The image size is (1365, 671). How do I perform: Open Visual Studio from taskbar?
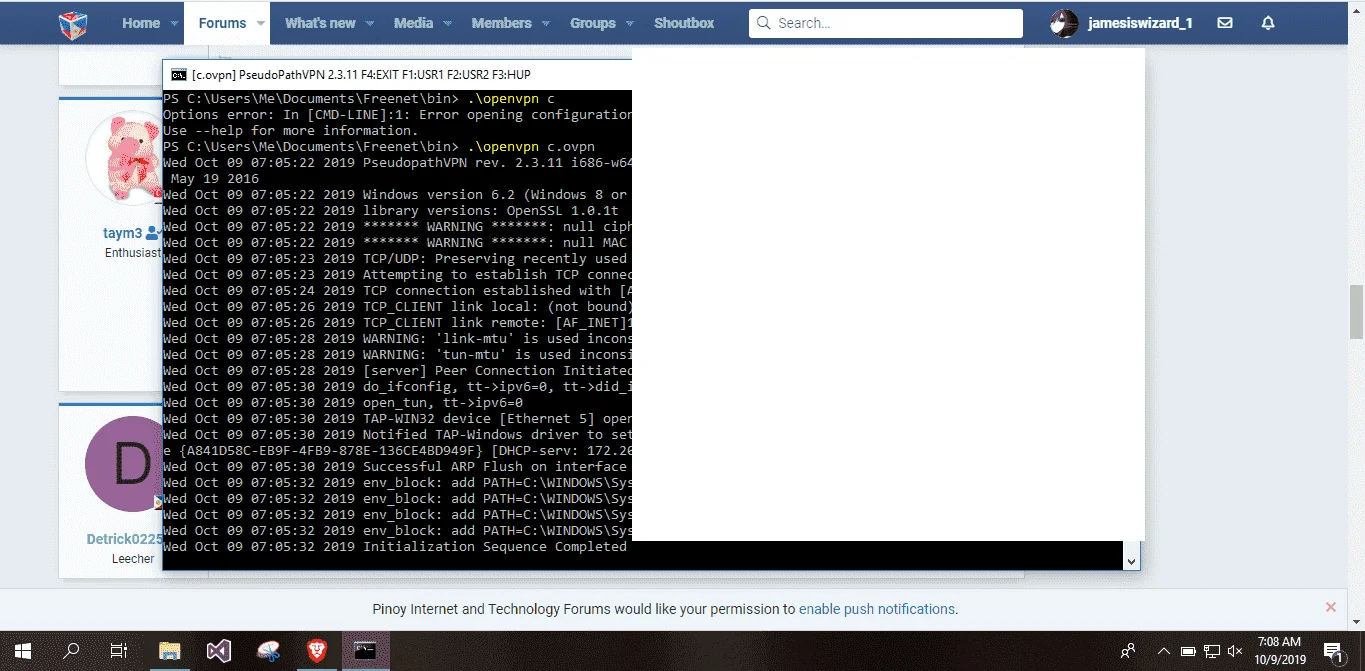(x=219, y=651)
